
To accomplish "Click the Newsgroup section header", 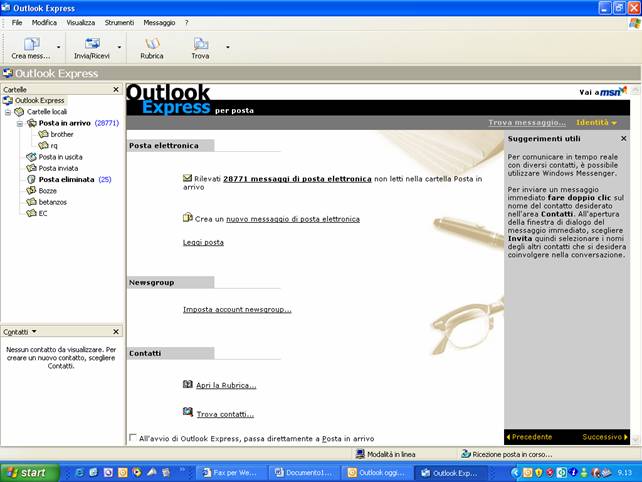I will tap(170, 283).
